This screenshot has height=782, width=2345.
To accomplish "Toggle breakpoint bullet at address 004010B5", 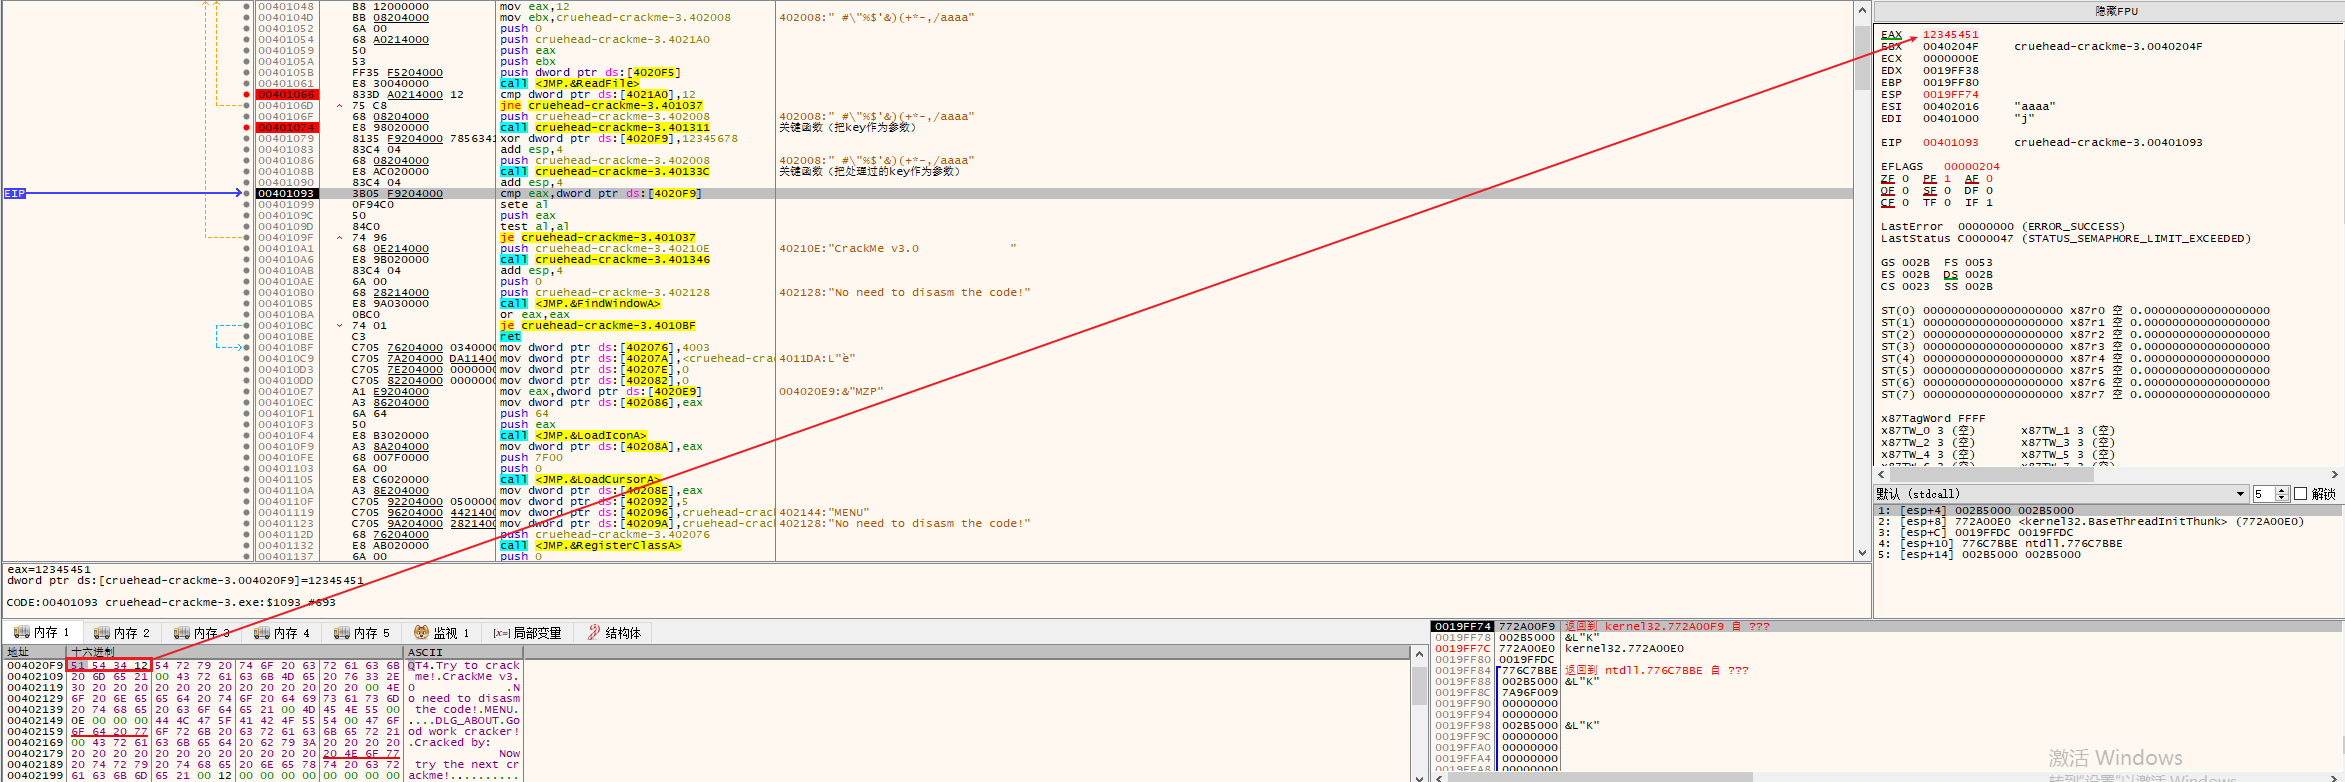I will coord(247,304).
